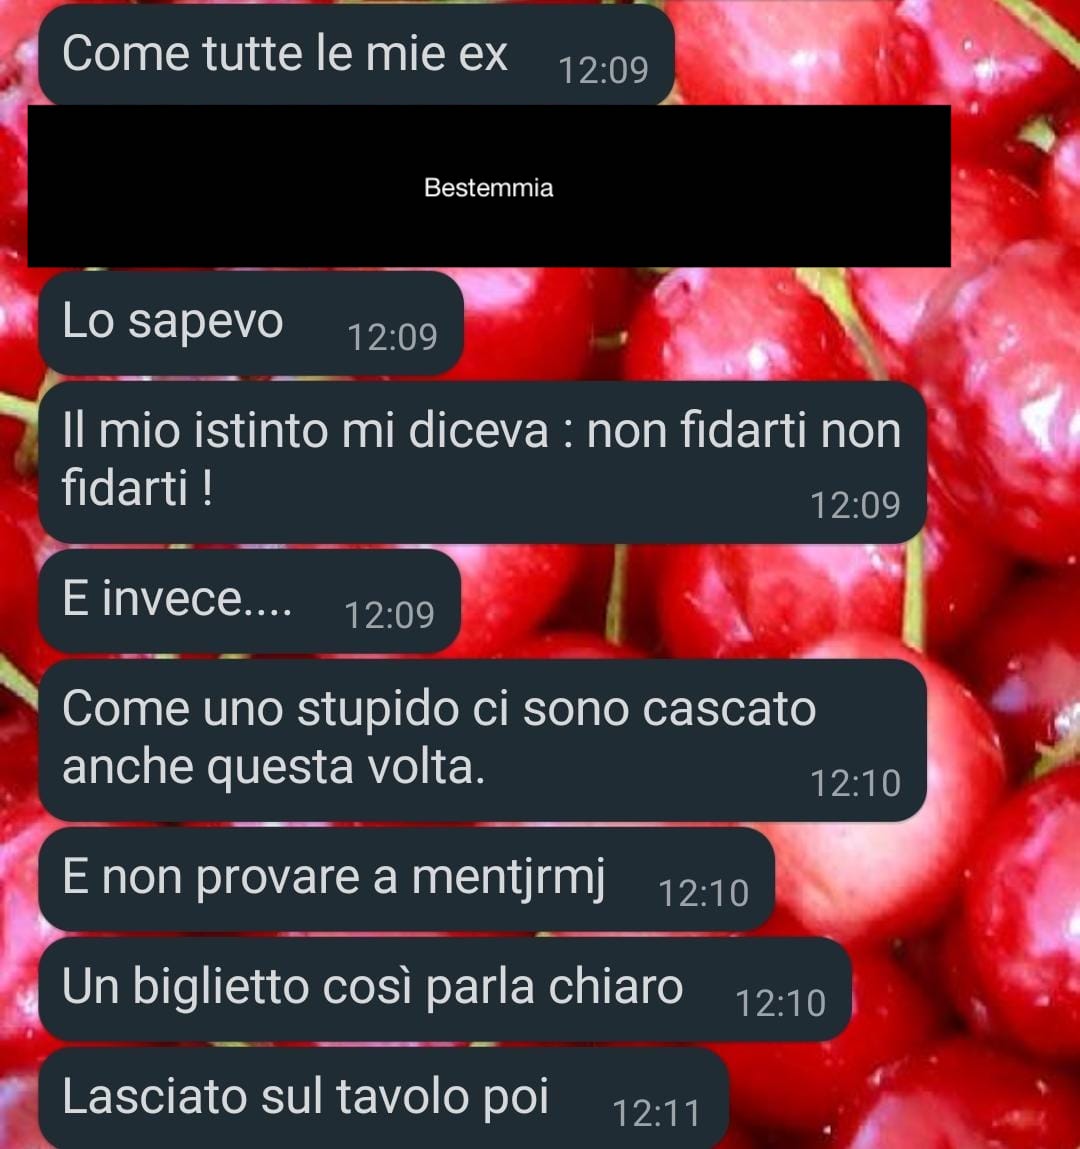Tap the "Lo sapevo" message bubble
This screenshot has width=1080, height=1149.
pos(251,323)
